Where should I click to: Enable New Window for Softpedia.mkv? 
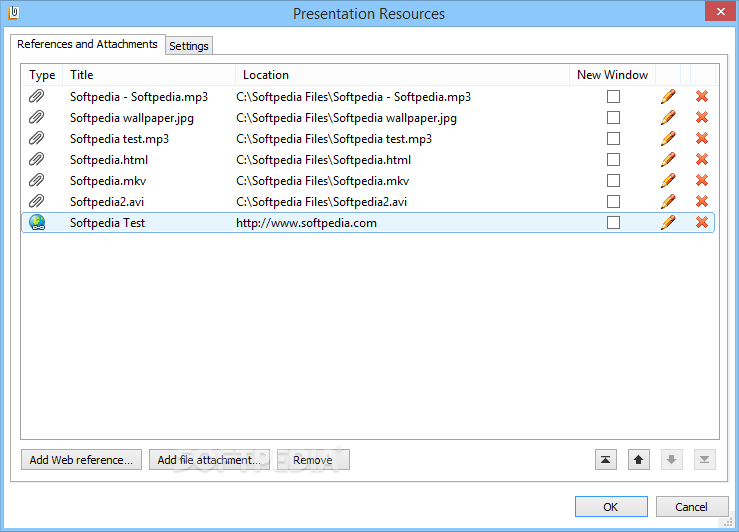point(613,180)
